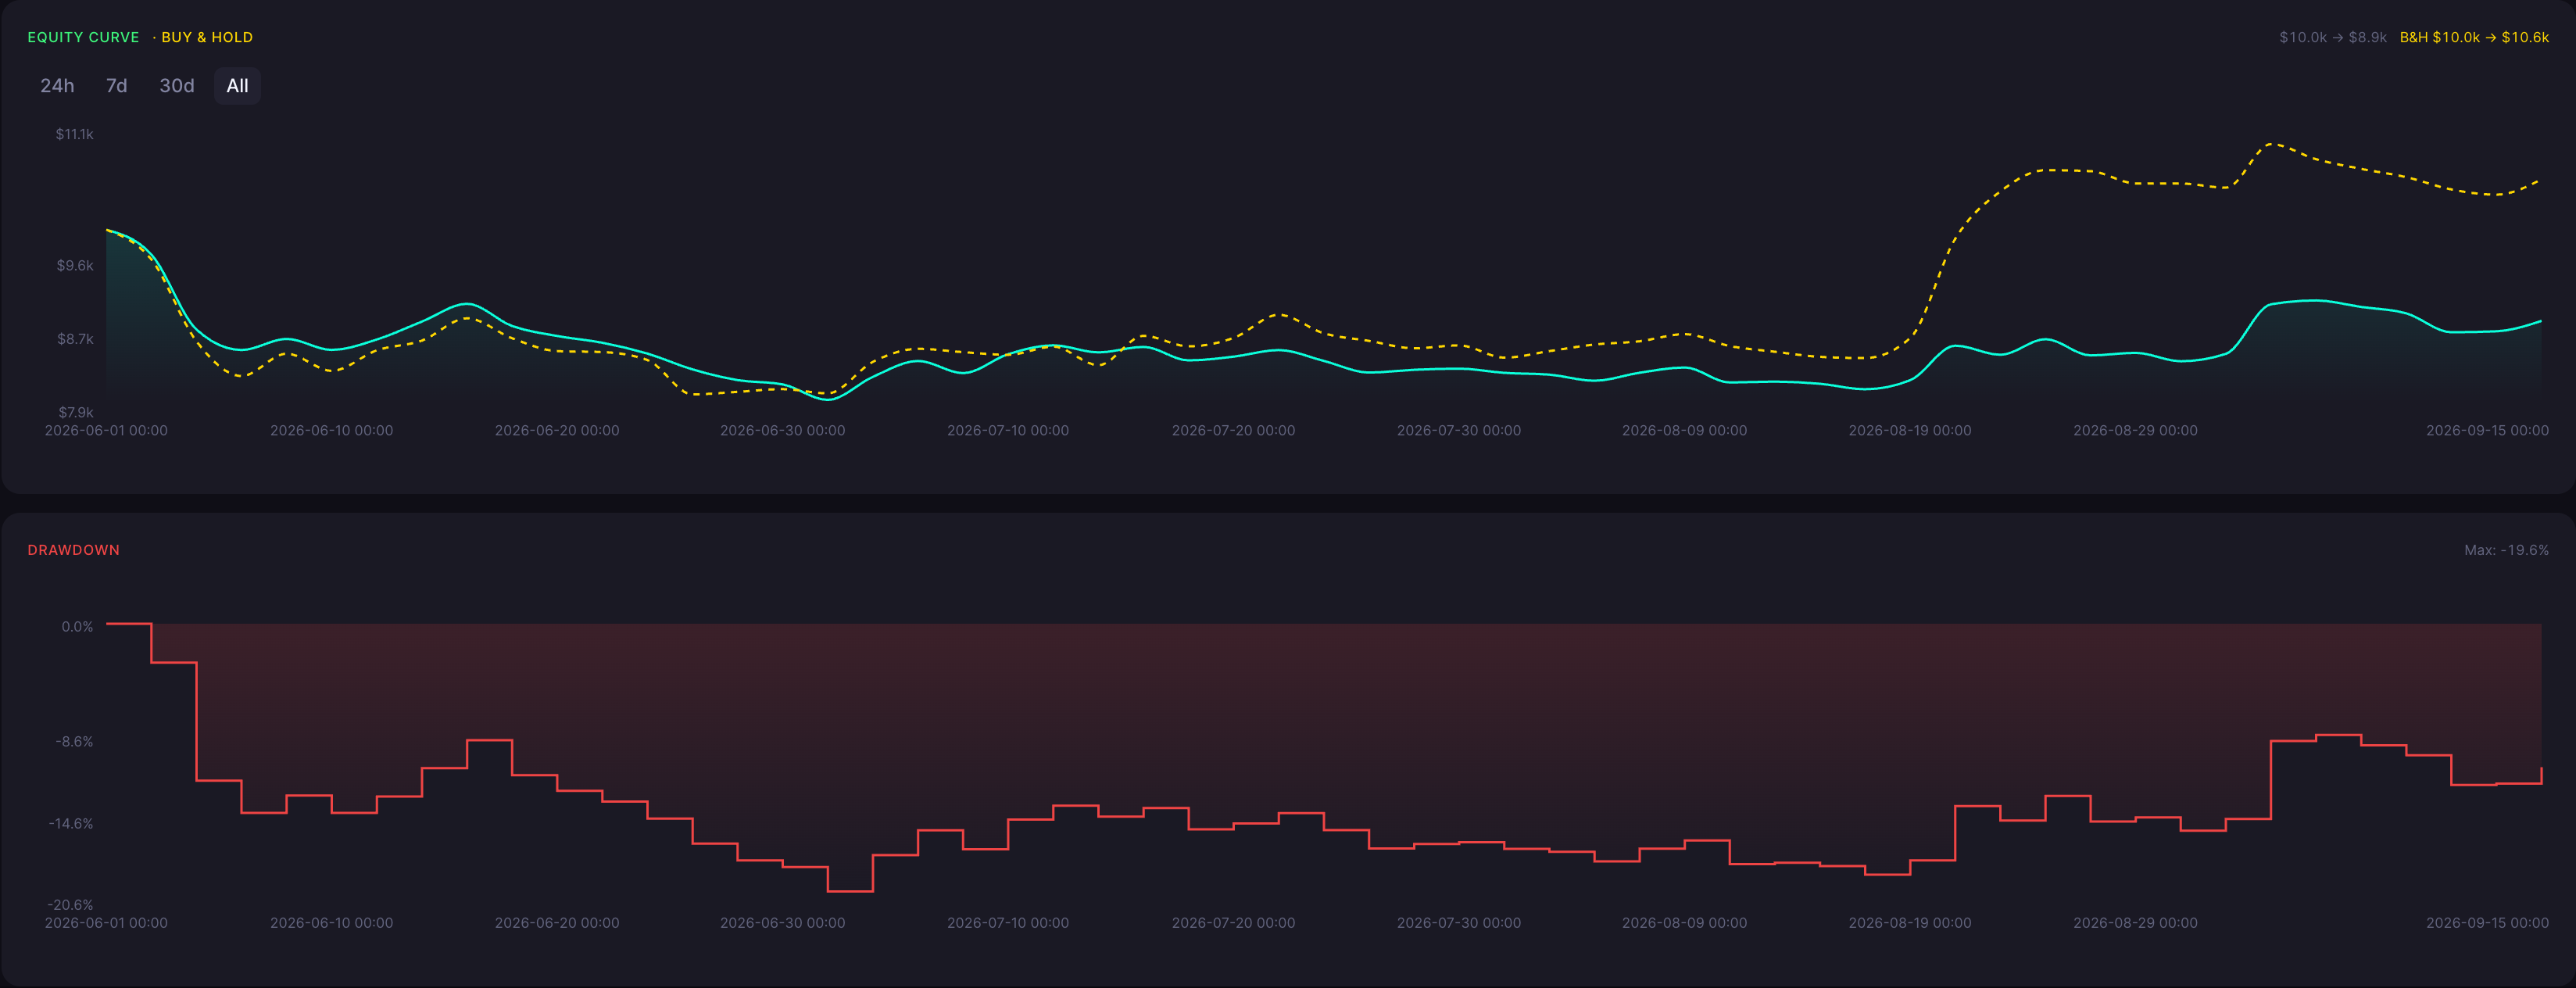Click the EQUITY CURVE legend label
This screenshot has width=2576, height=988.
[83, 37]
